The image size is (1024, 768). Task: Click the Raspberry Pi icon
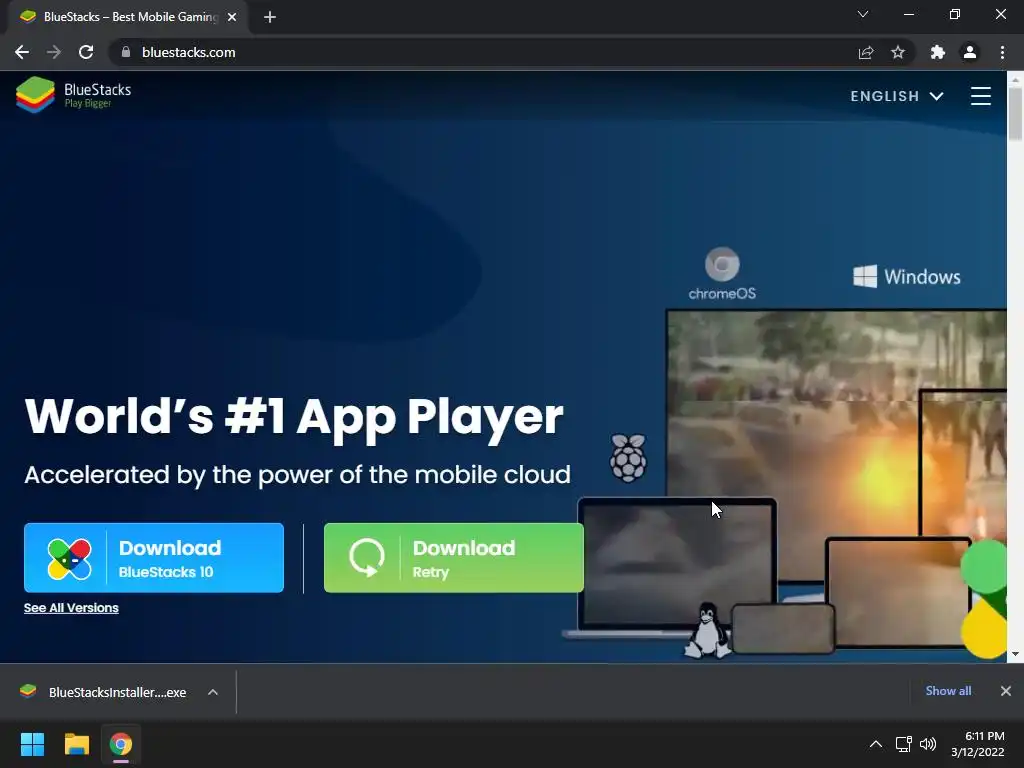click(x=628, y=458)
